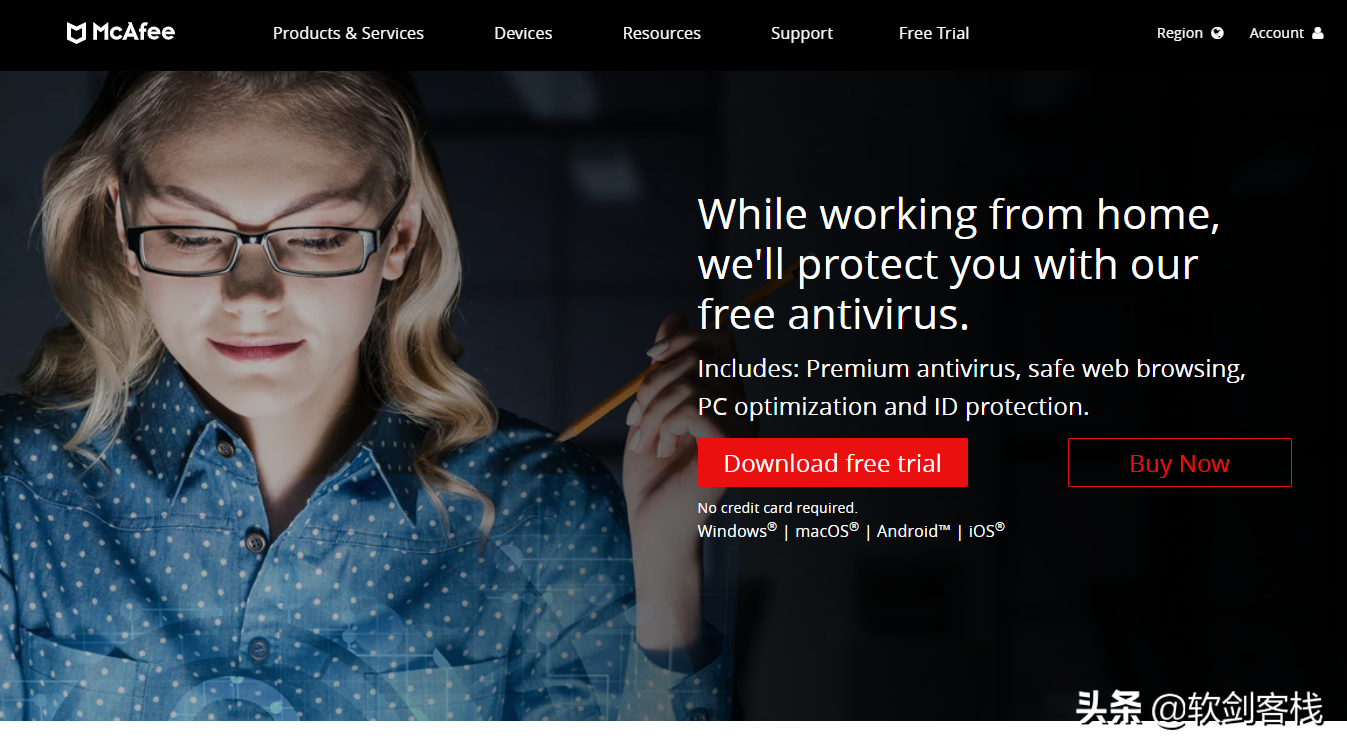
Task: Click the McAfee shield logo icon
Action: 76,33
